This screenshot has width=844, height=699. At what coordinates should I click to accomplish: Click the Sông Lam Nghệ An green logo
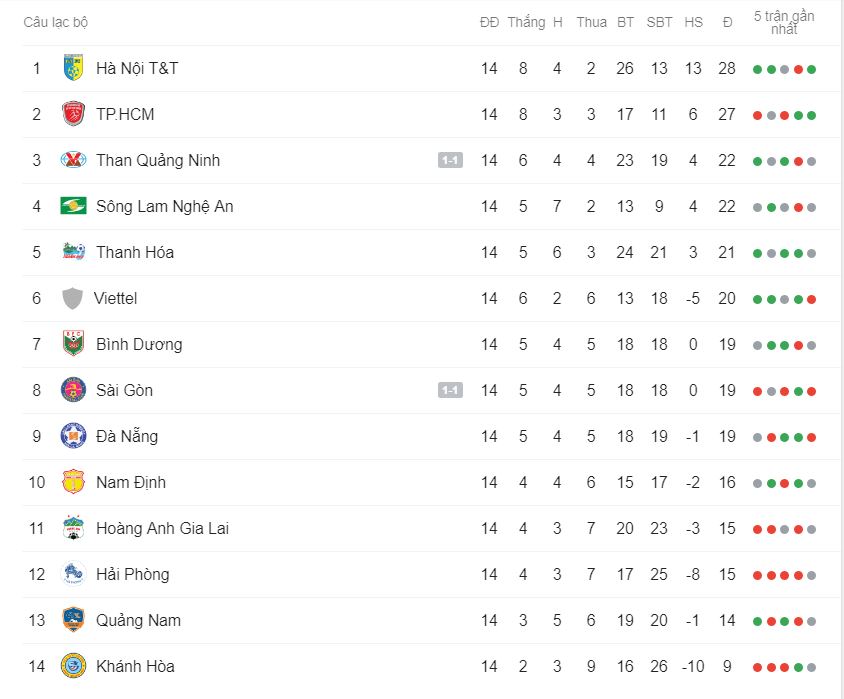(x=73, y=206)
